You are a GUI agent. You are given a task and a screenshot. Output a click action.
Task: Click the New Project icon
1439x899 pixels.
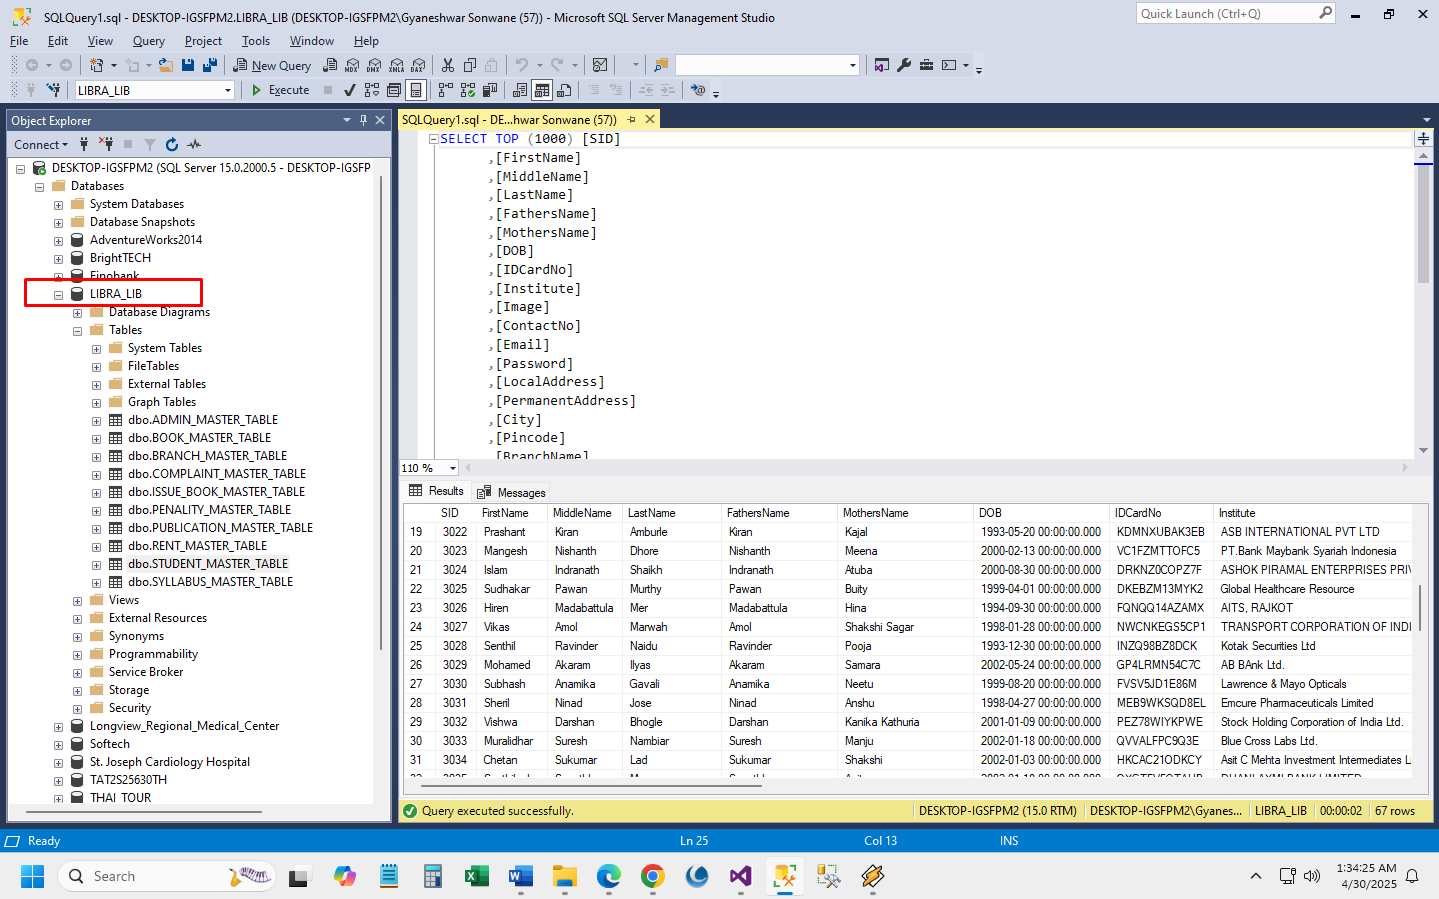(96, 65)
